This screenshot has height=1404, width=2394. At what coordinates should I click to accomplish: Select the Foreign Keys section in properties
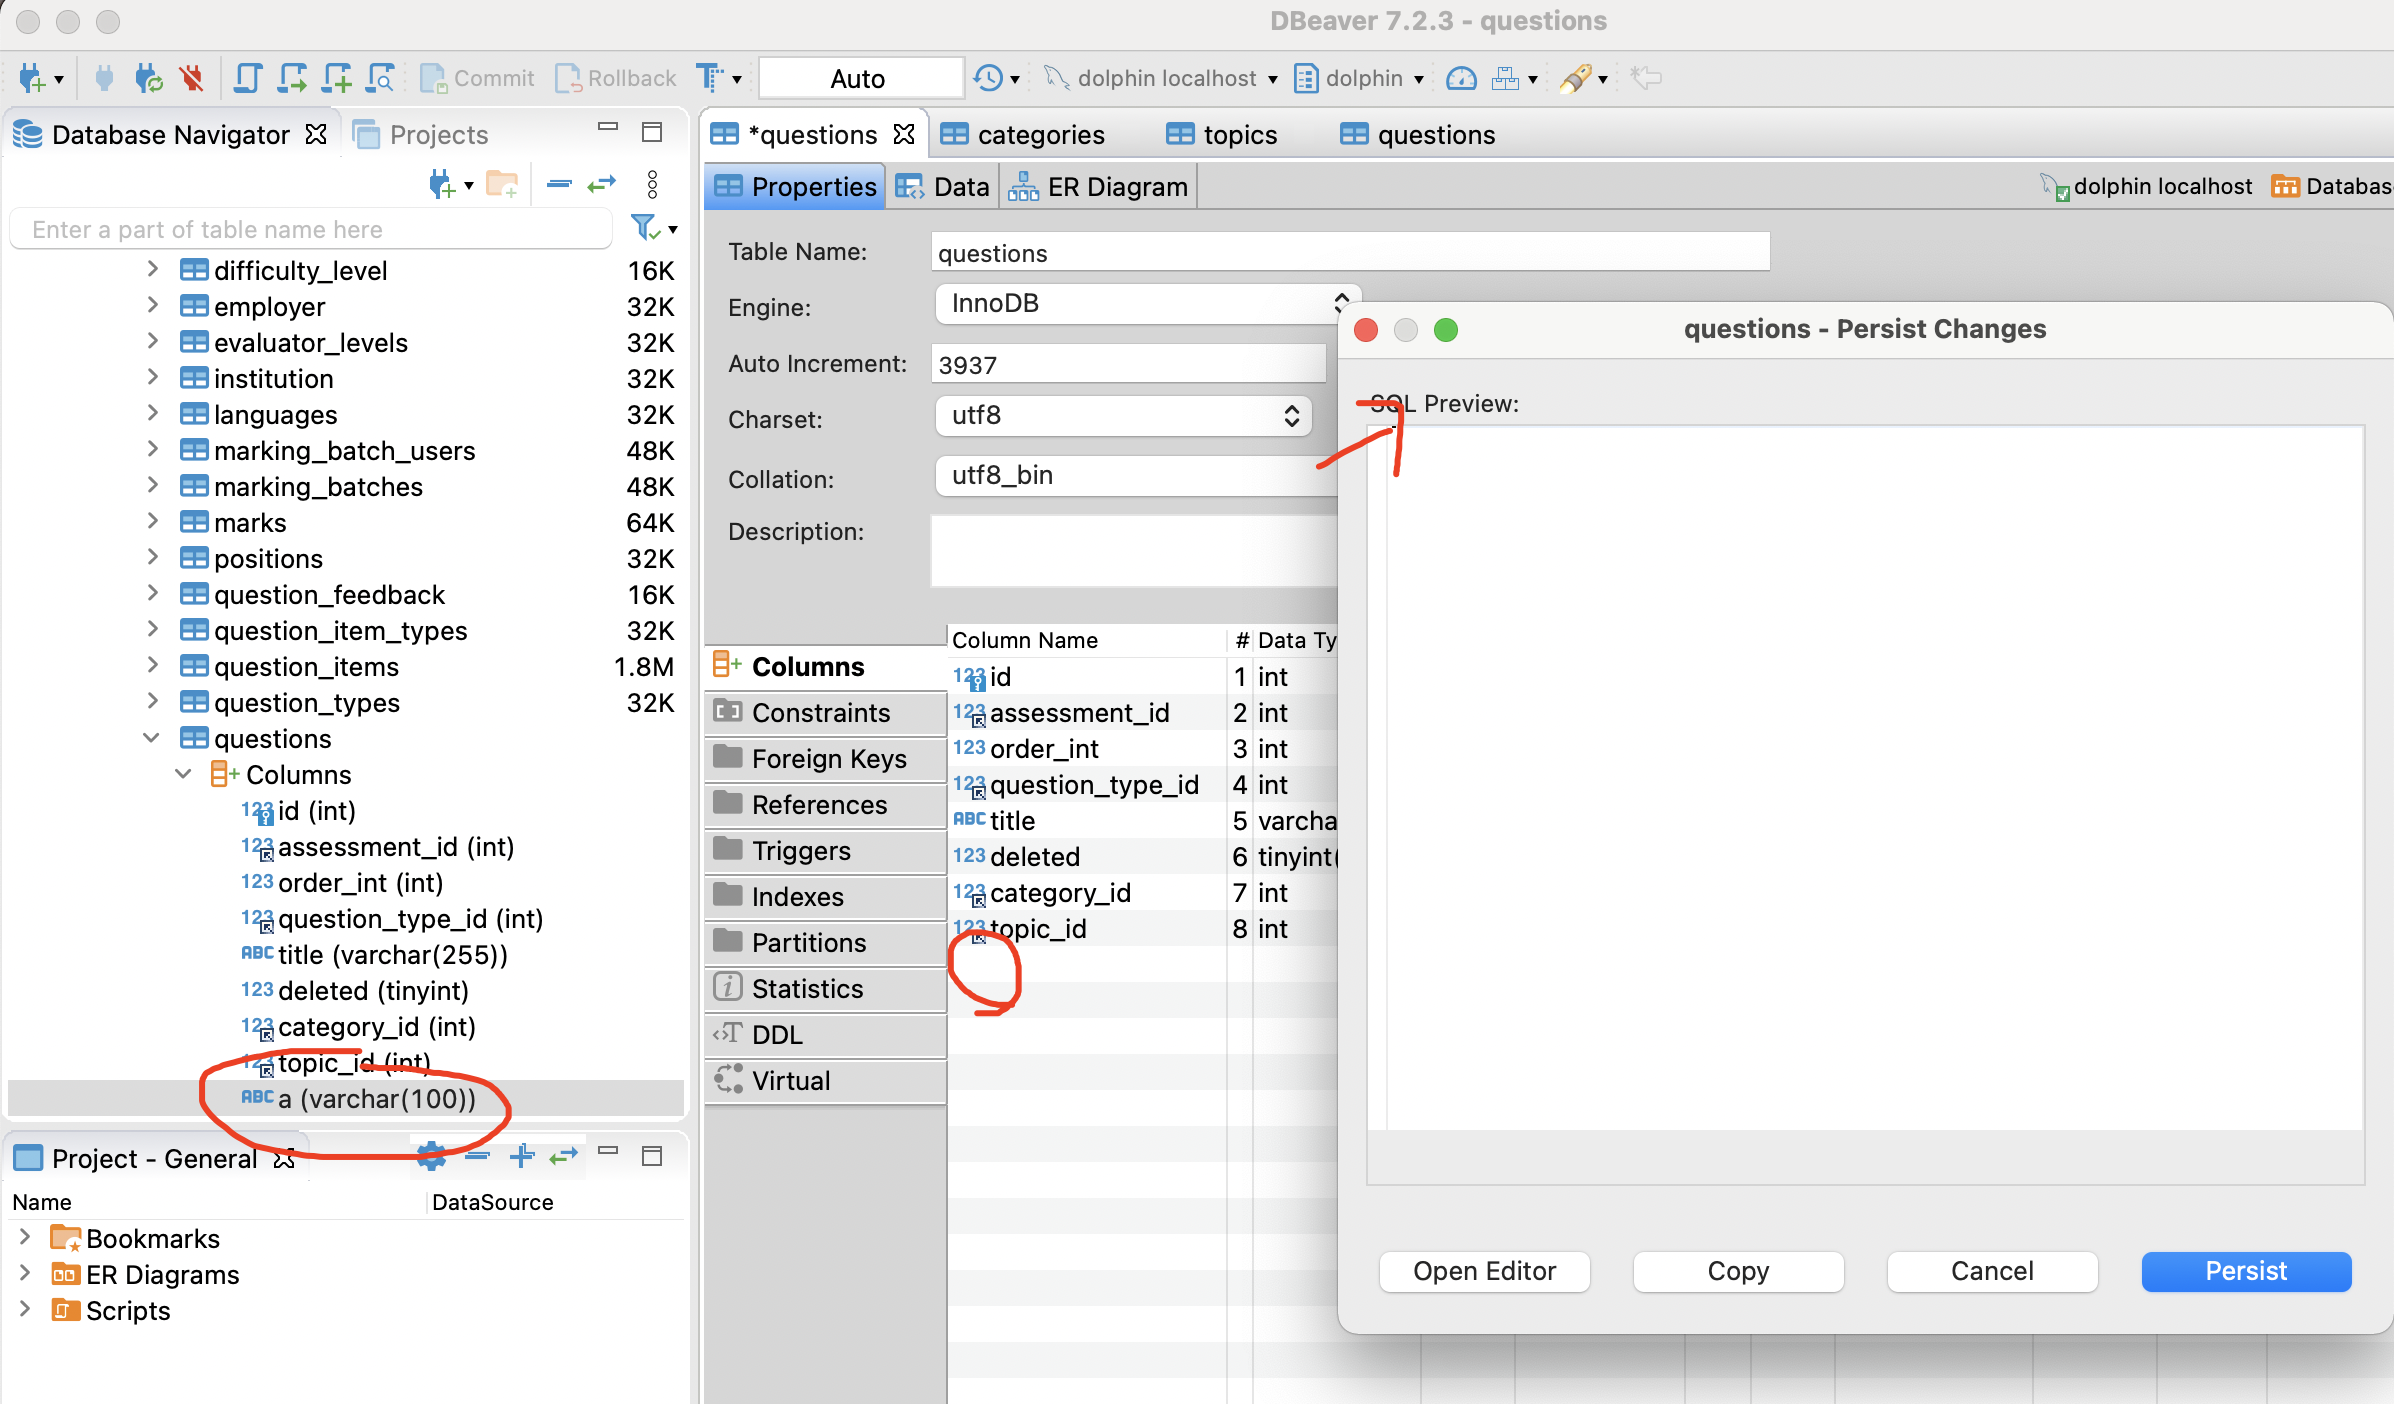(828, 759)
